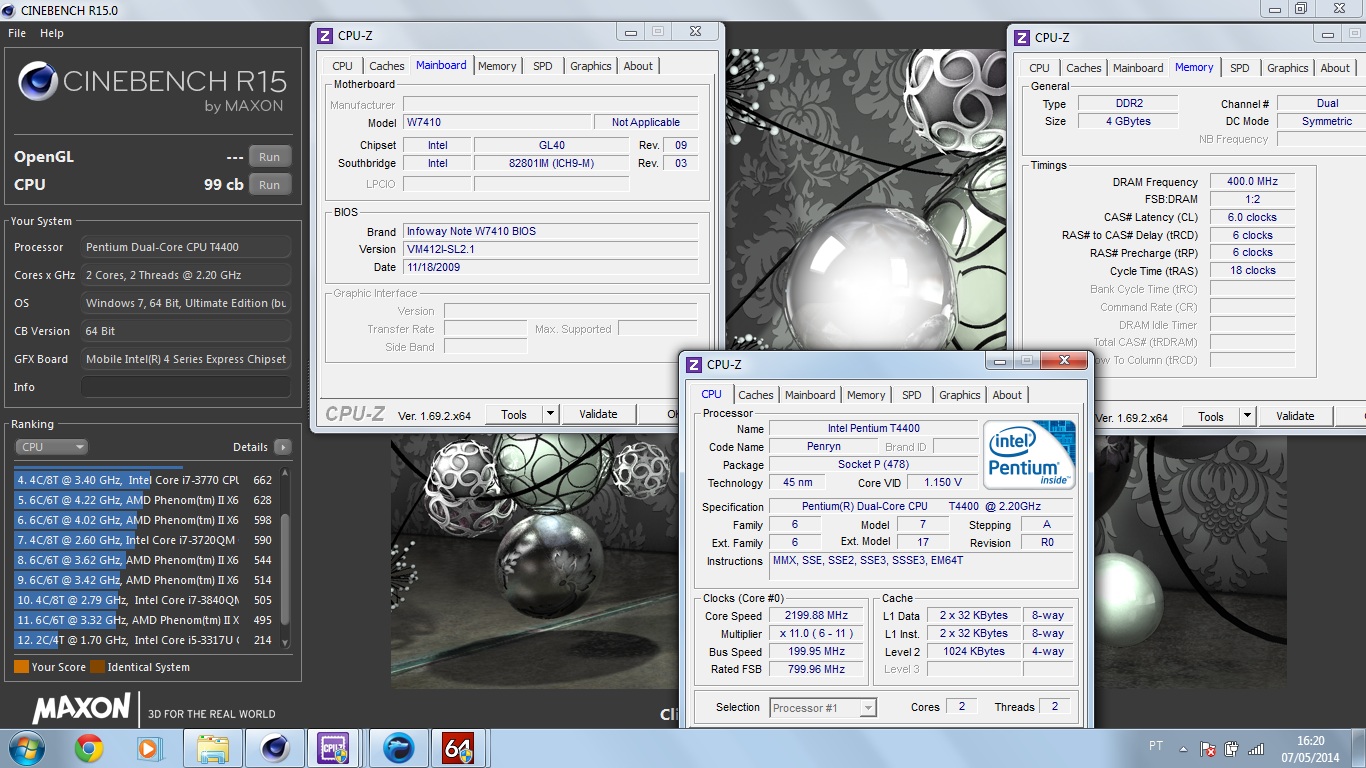
Task: Open AIDA64 taskbar icon
Action: point(458,748)
